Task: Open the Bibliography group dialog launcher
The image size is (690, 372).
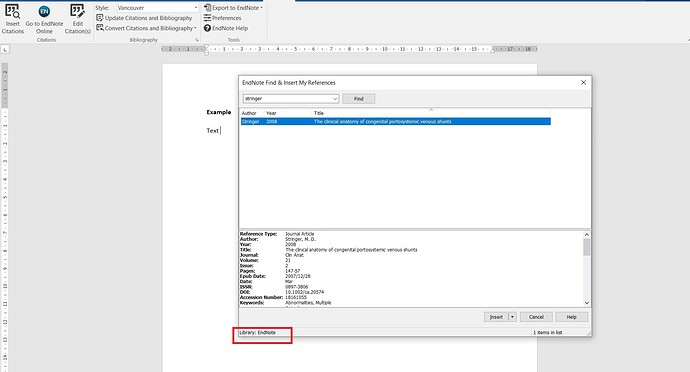Action: point(197,40)
